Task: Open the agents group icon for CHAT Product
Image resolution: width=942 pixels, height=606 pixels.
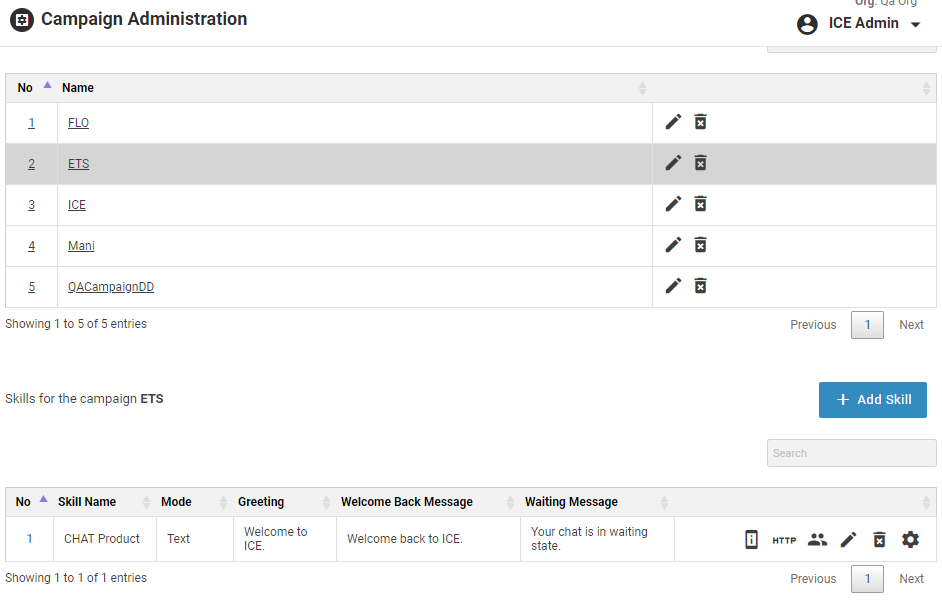Action: coord(817,540)
